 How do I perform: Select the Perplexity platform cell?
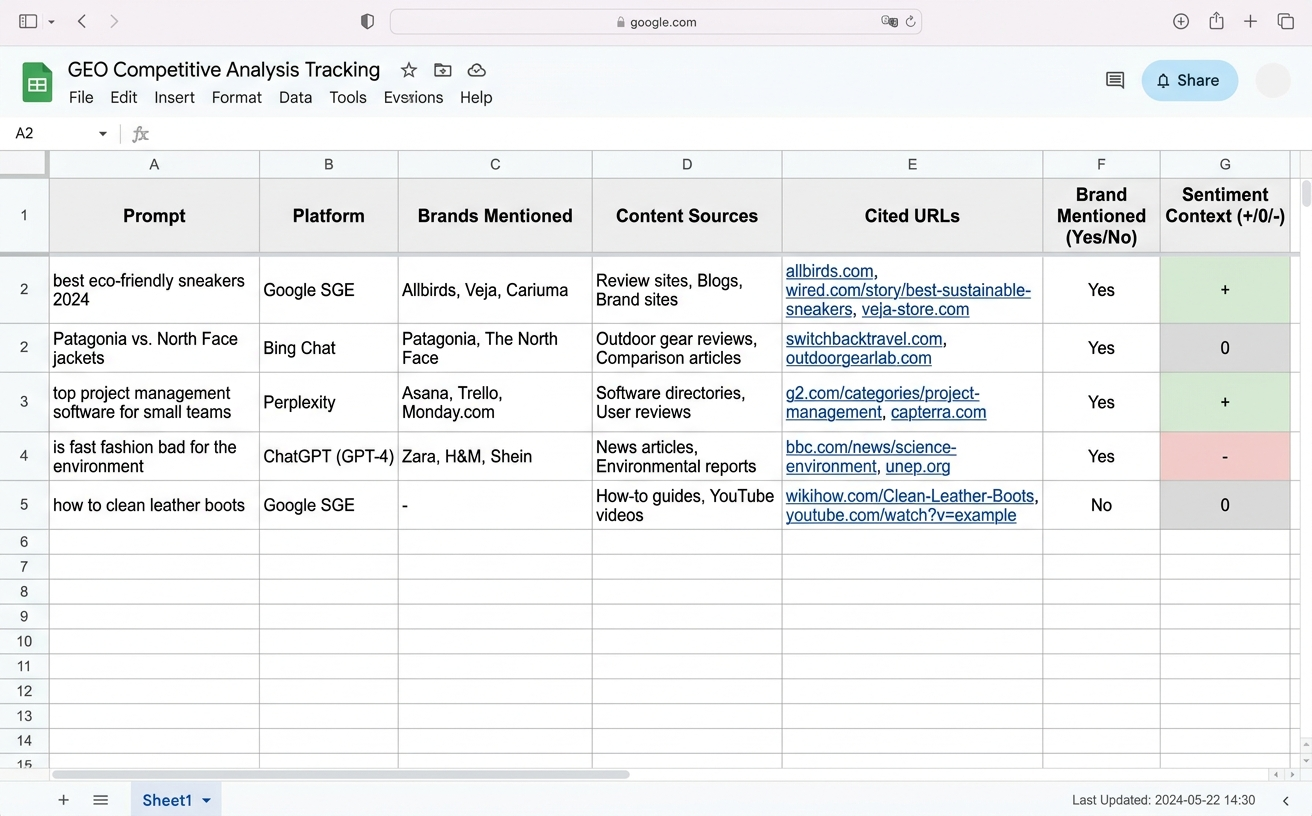[x=328, y=402]
